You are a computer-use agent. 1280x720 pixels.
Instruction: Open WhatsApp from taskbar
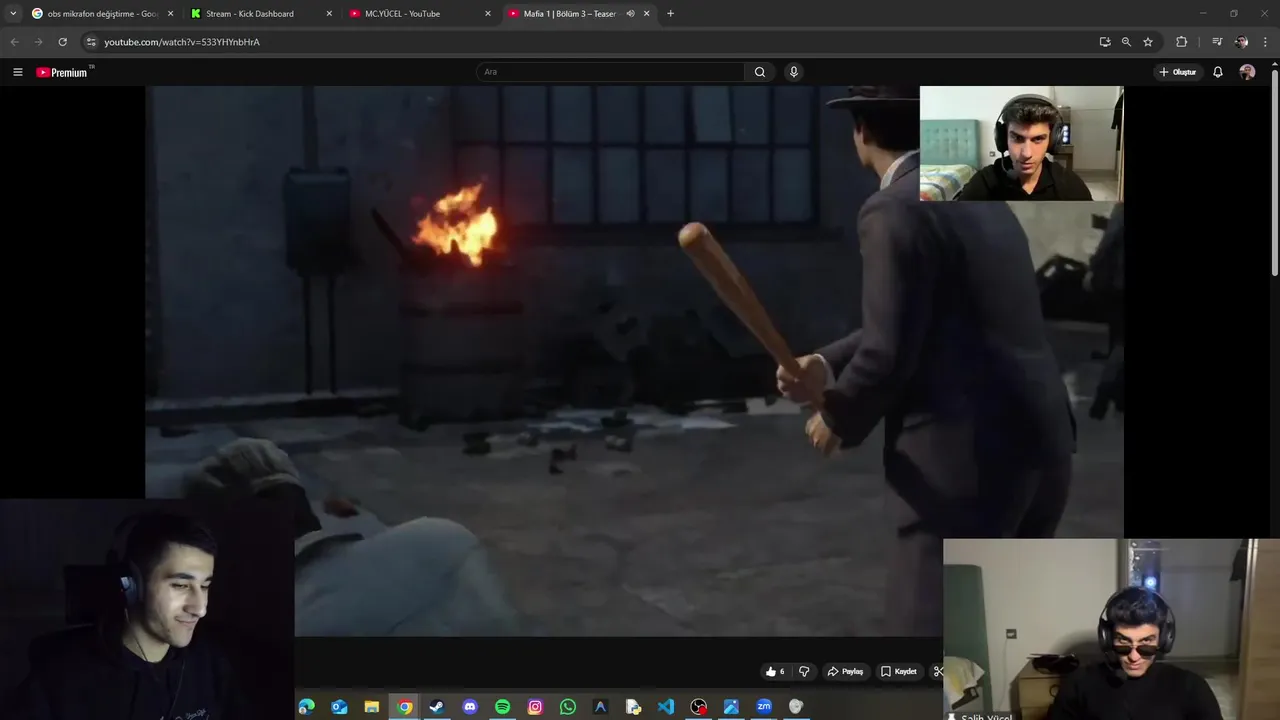(568, 707)
